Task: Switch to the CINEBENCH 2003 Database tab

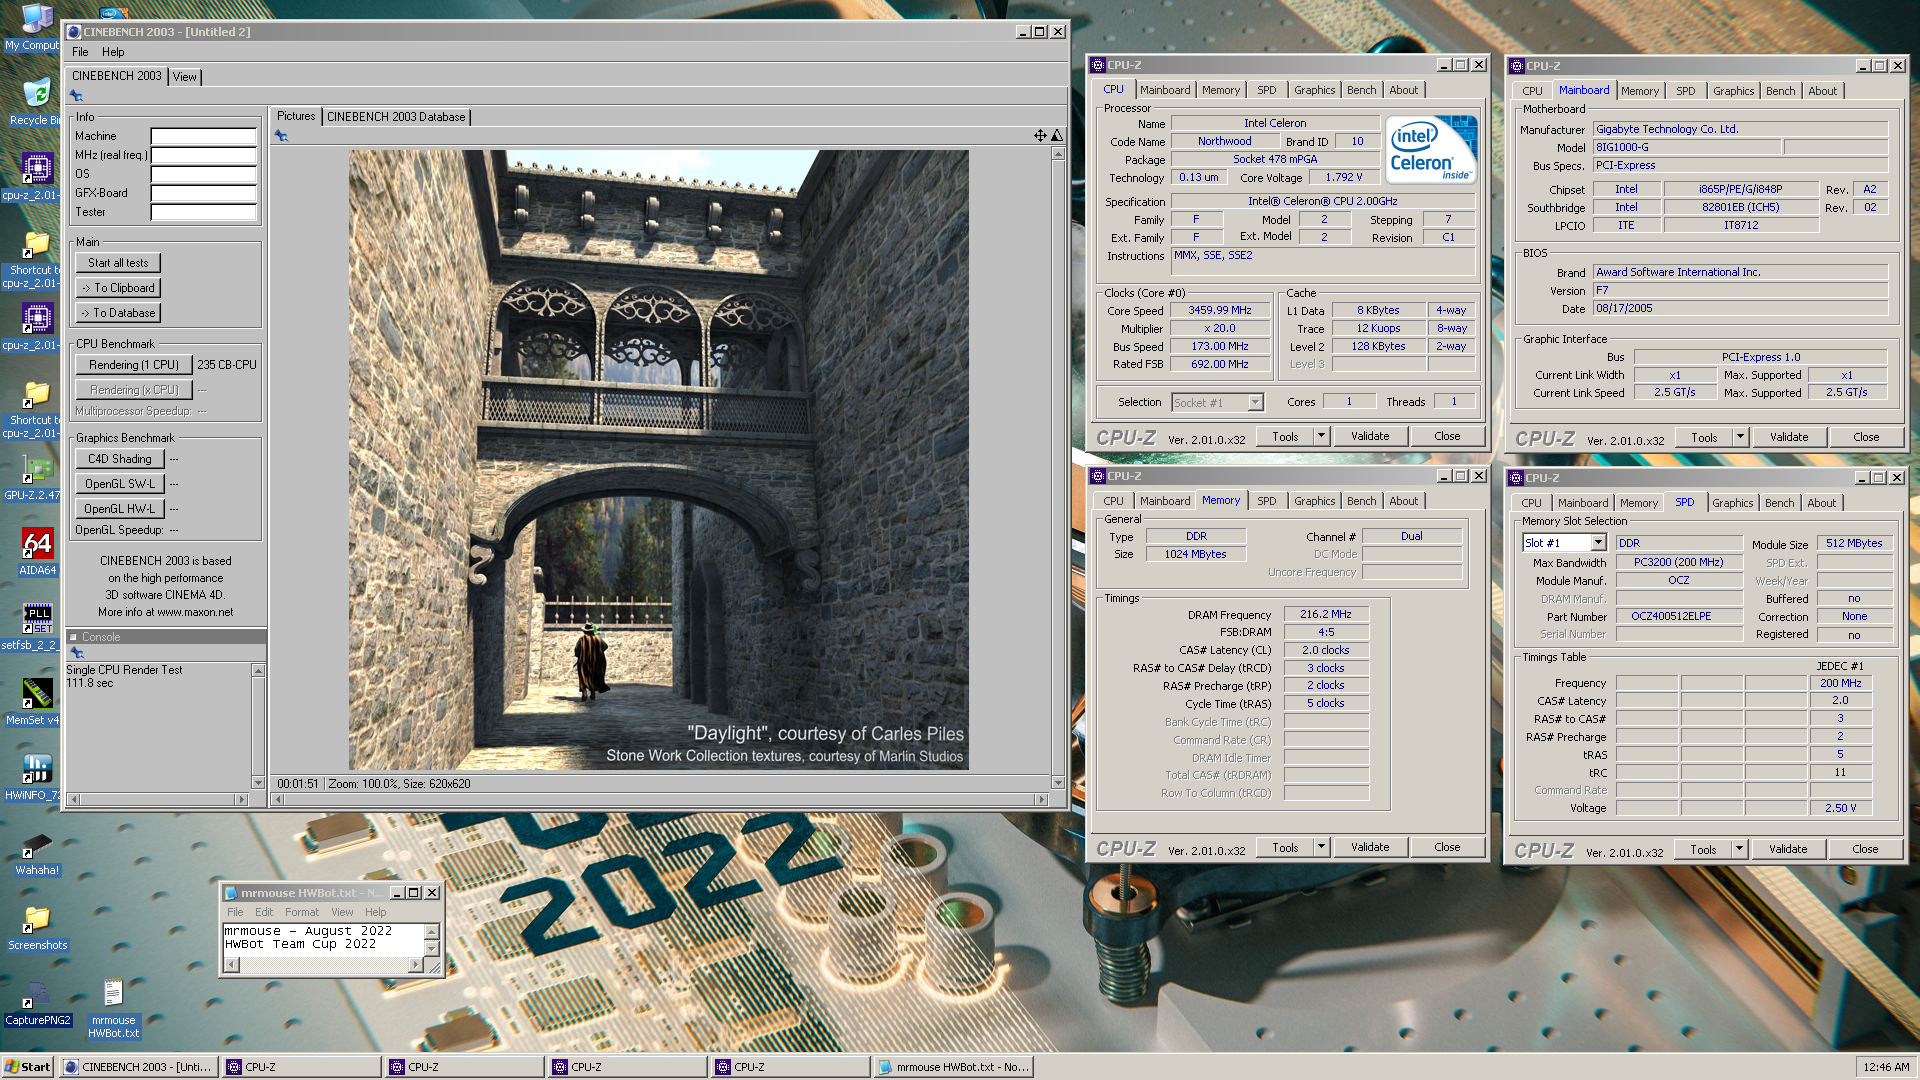Action: (x=396, y=117)
